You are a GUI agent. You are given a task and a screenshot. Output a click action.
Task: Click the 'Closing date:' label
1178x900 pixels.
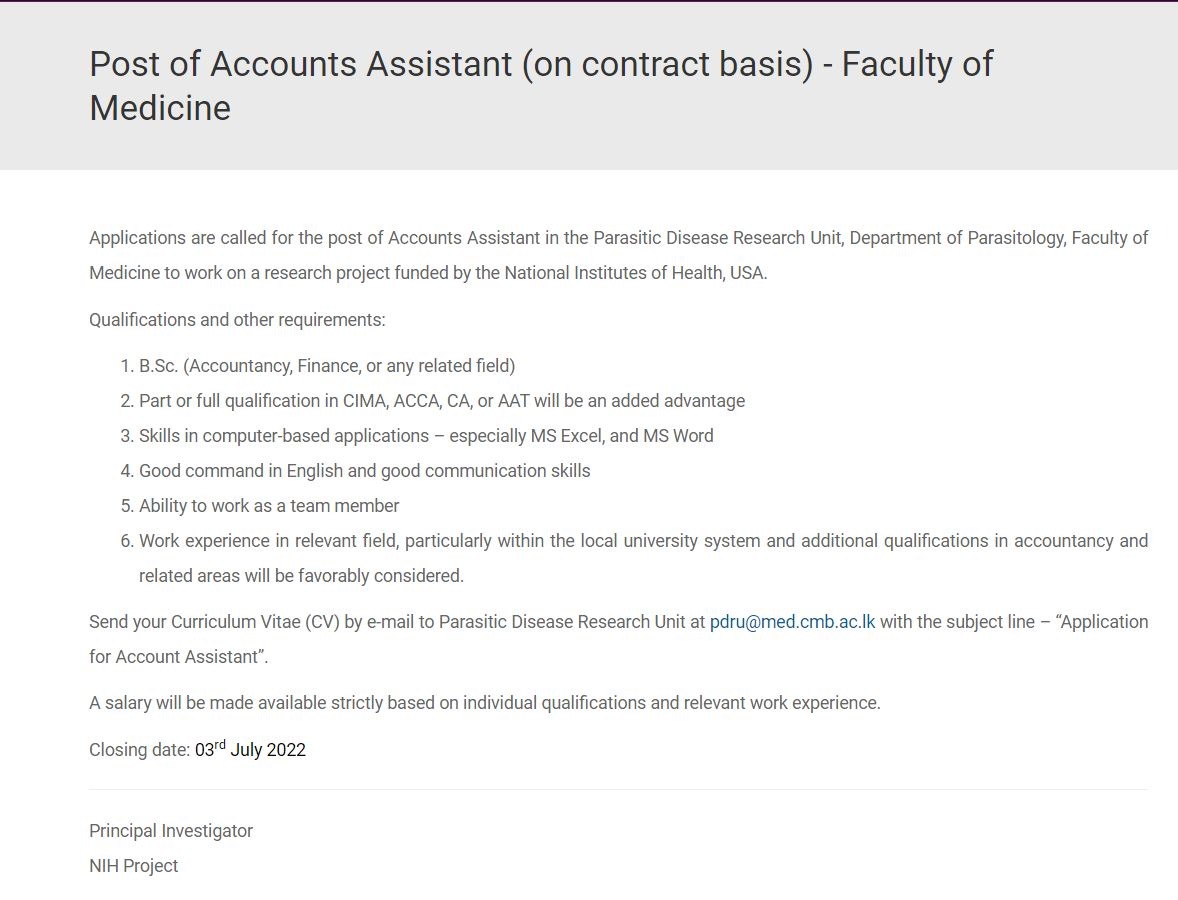139,750
